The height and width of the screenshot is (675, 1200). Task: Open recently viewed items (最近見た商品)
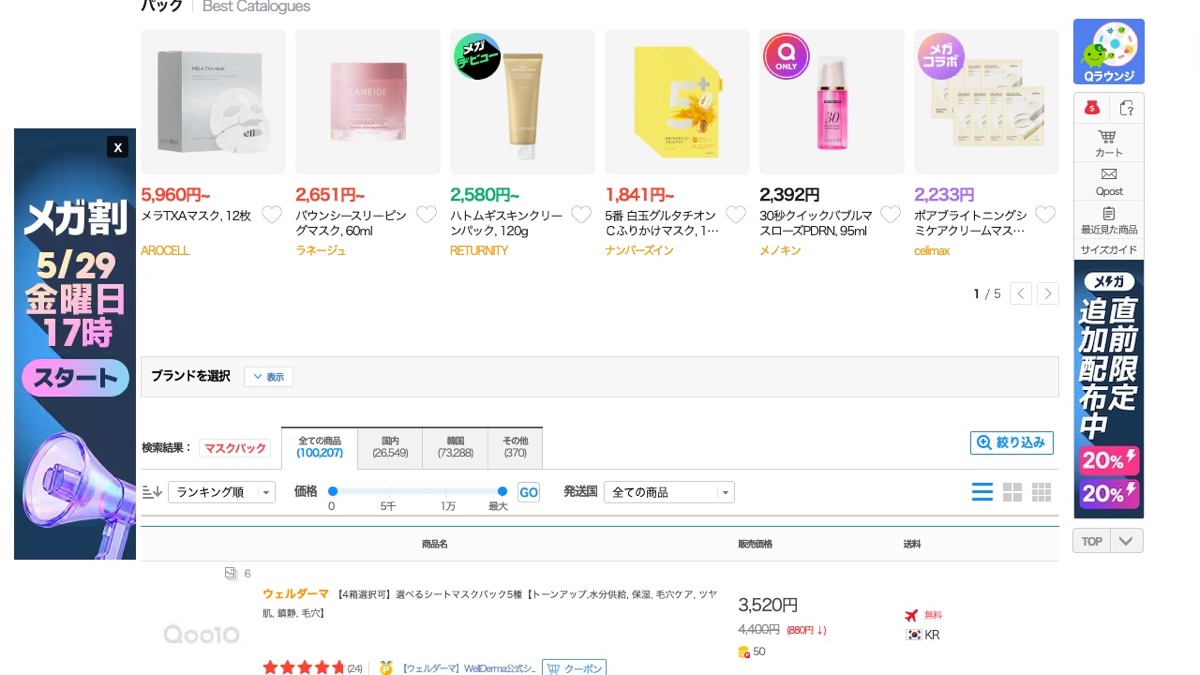point(1108,220)
